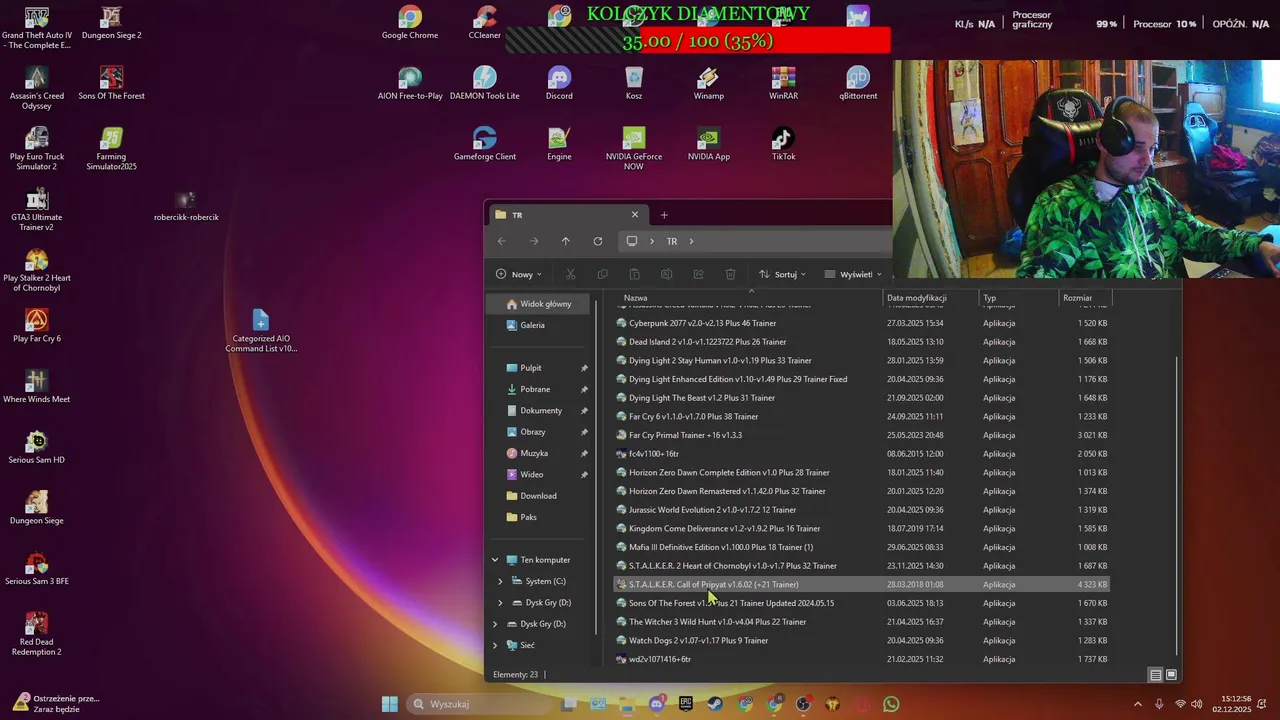Select the Winamp desktop icon
The height and width of the screenshot is (720, 1280).
coord(709,84)
